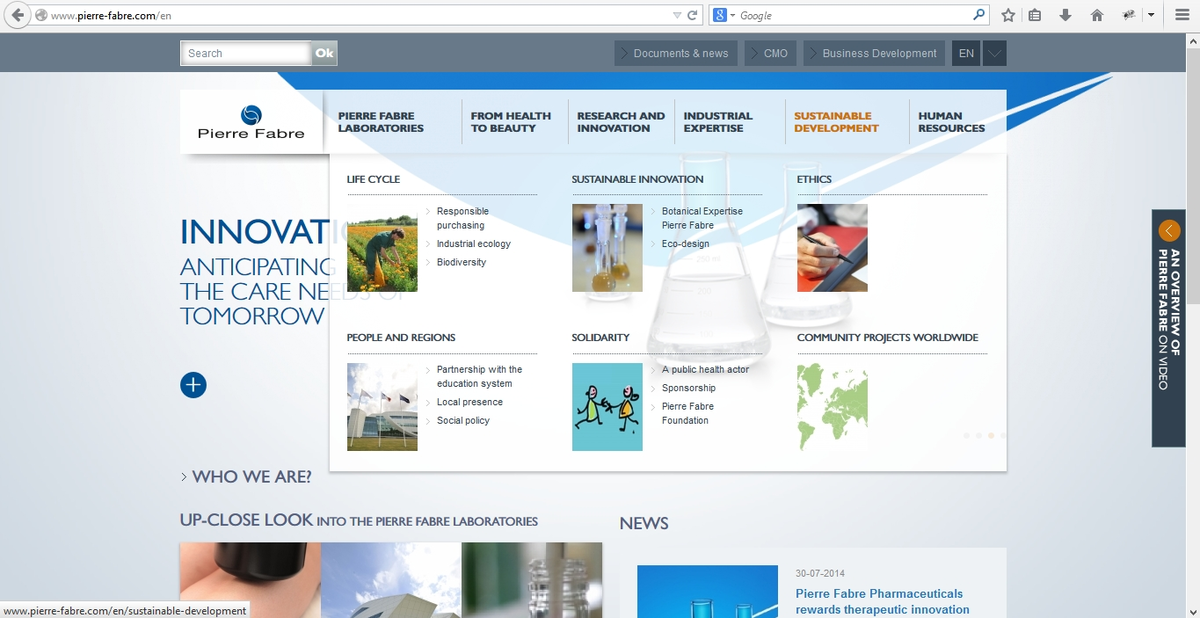Click the Life Cycle flower field thumbnail

coord(382,248)
